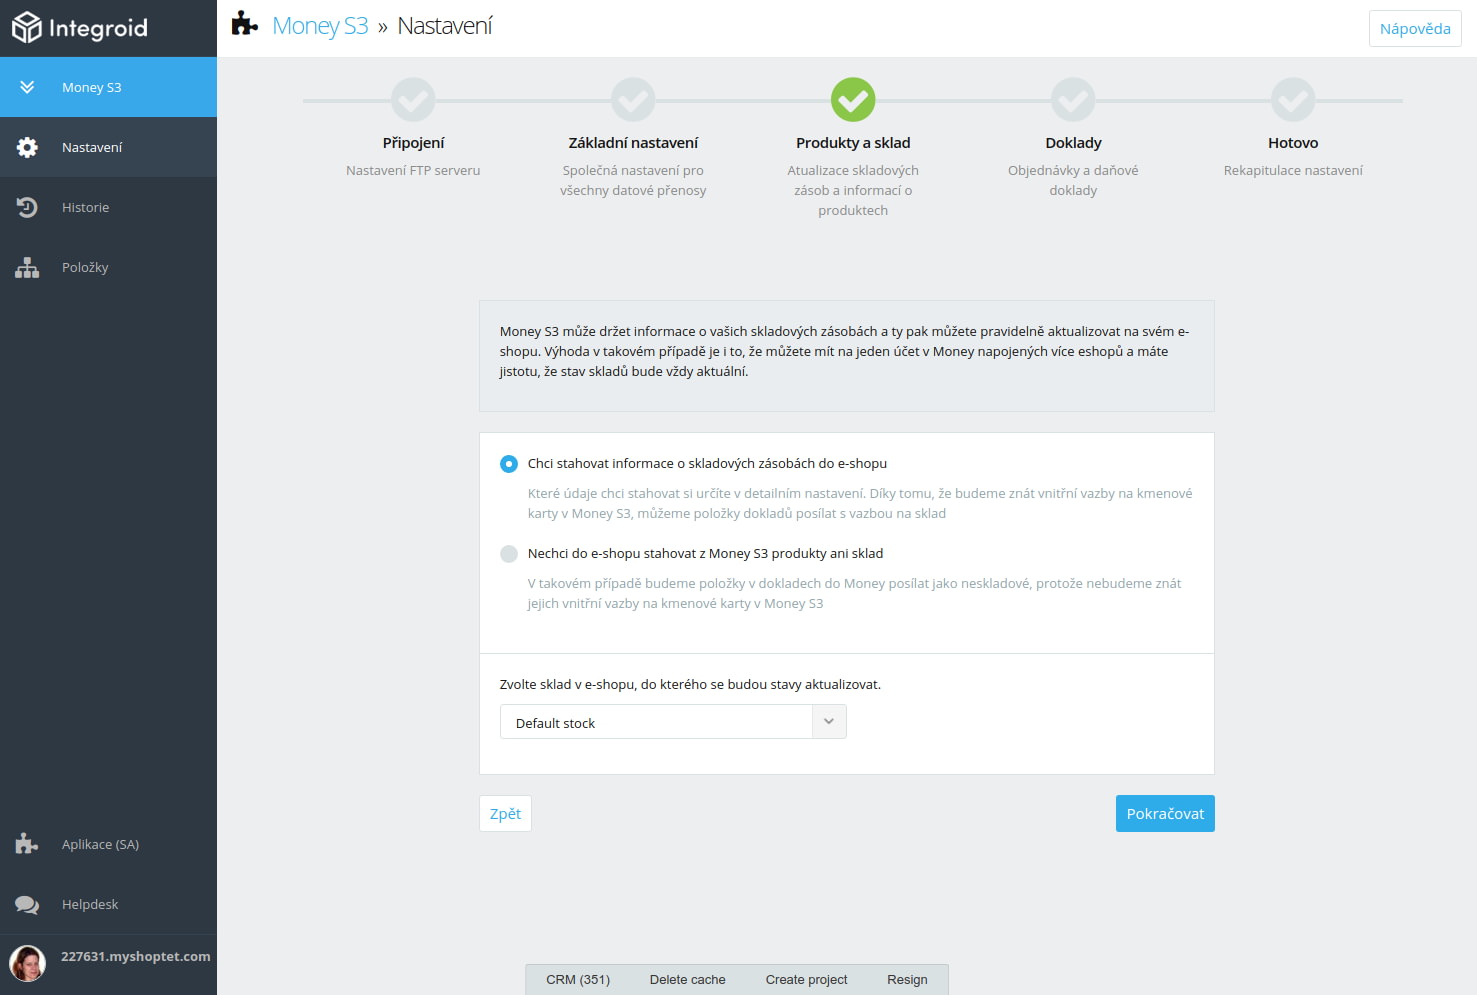This screenshot has width=1477, height=995.
Task: Open Nápověda help button
Action: click(x=1415, y=28)
